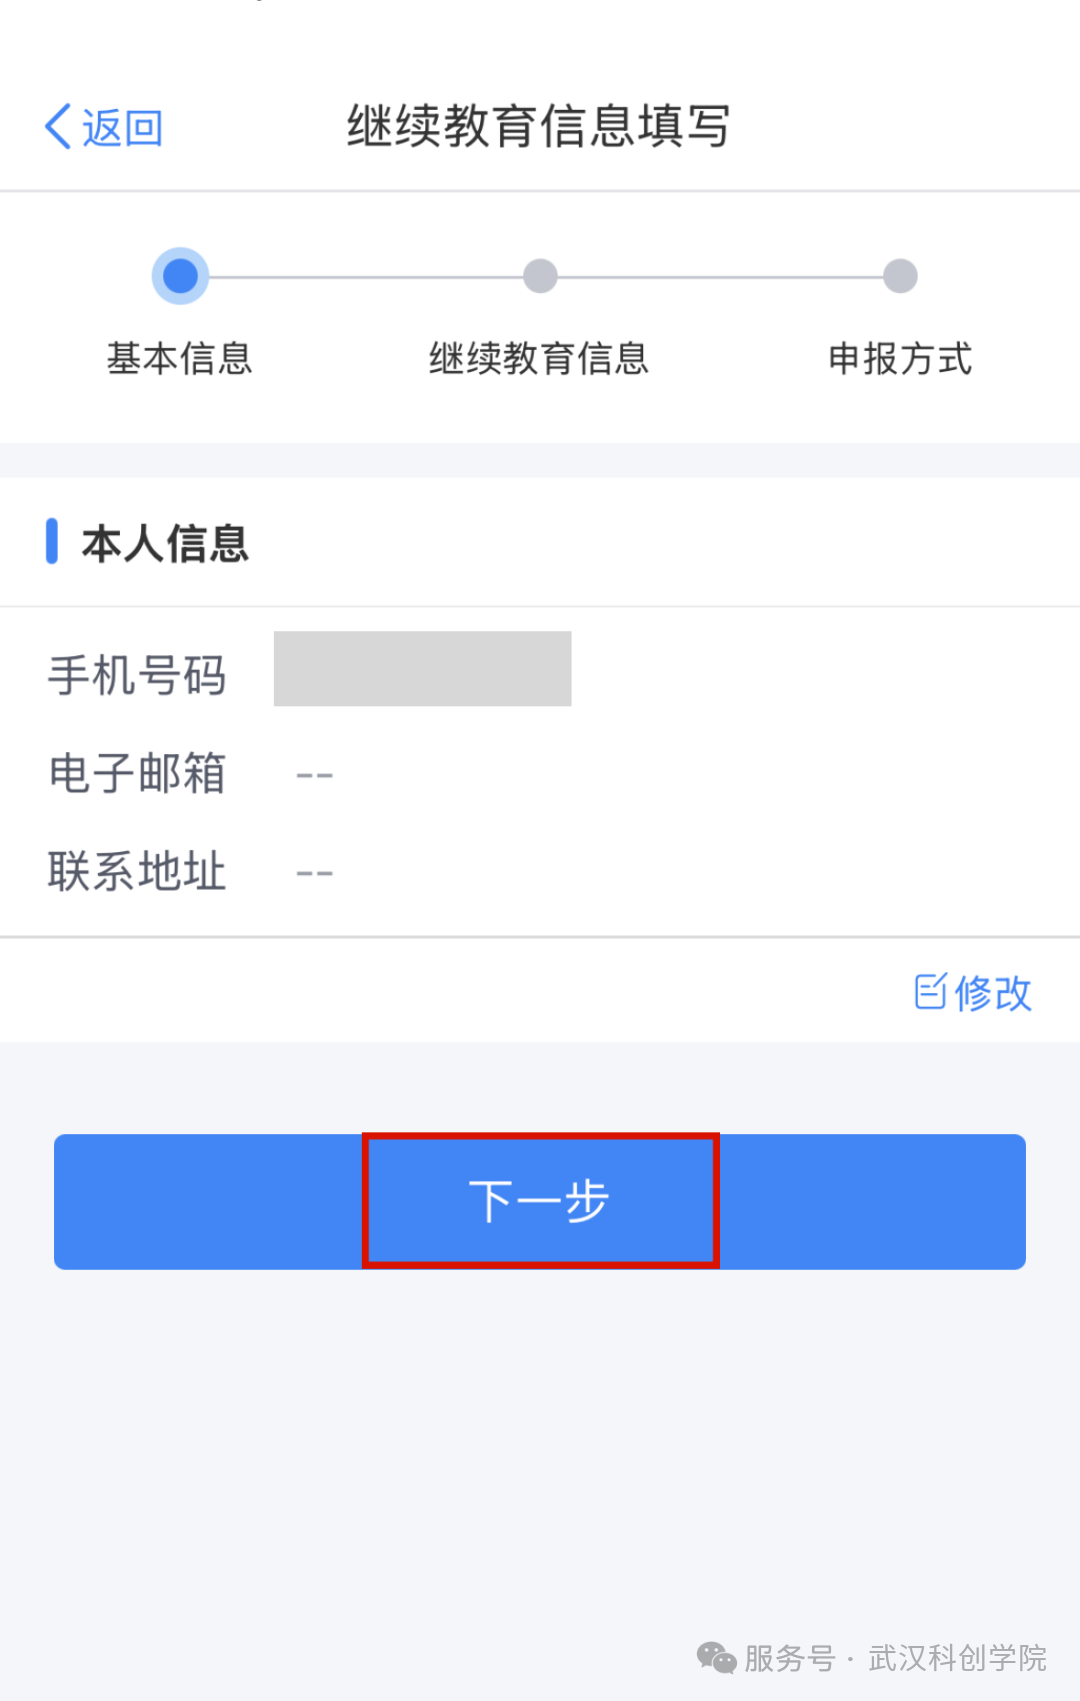The height and width of the screenshot is (1701, 1080).
Task: Click the page title 继续教育信息填写
Action: coord(540,127)
